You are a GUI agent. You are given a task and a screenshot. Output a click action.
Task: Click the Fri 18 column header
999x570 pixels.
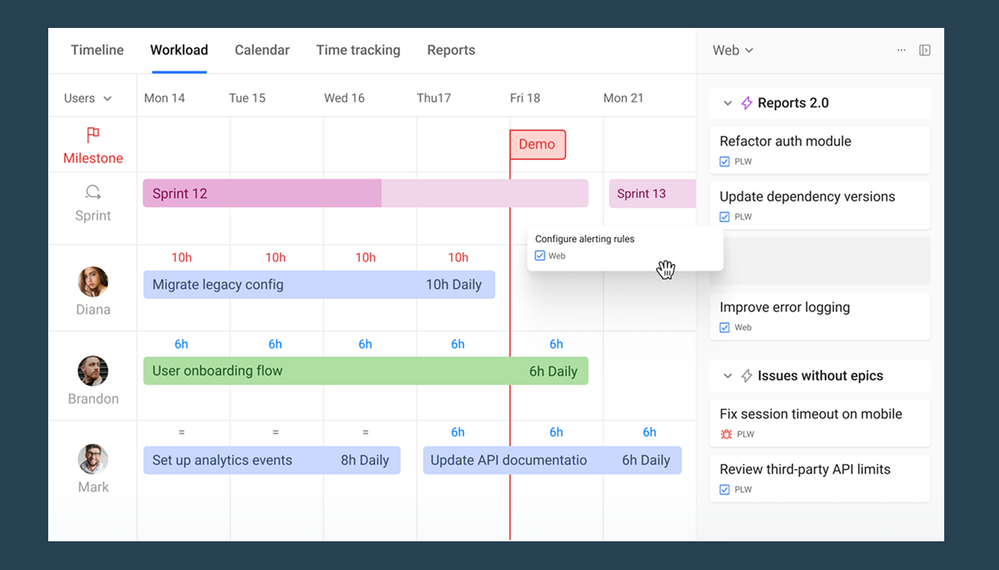pyautogui.click(x=525, y=98)
